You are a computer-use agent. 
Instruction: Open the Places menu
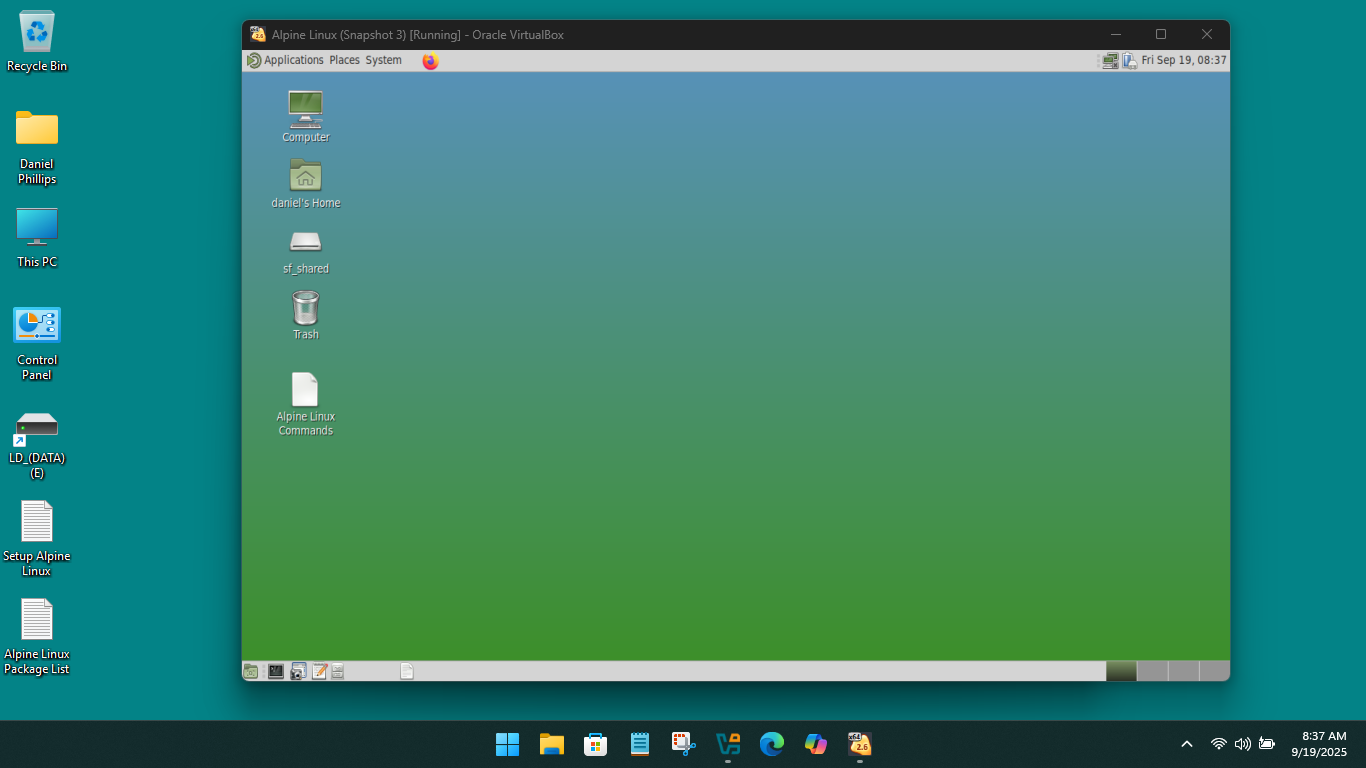coord(344,61)
